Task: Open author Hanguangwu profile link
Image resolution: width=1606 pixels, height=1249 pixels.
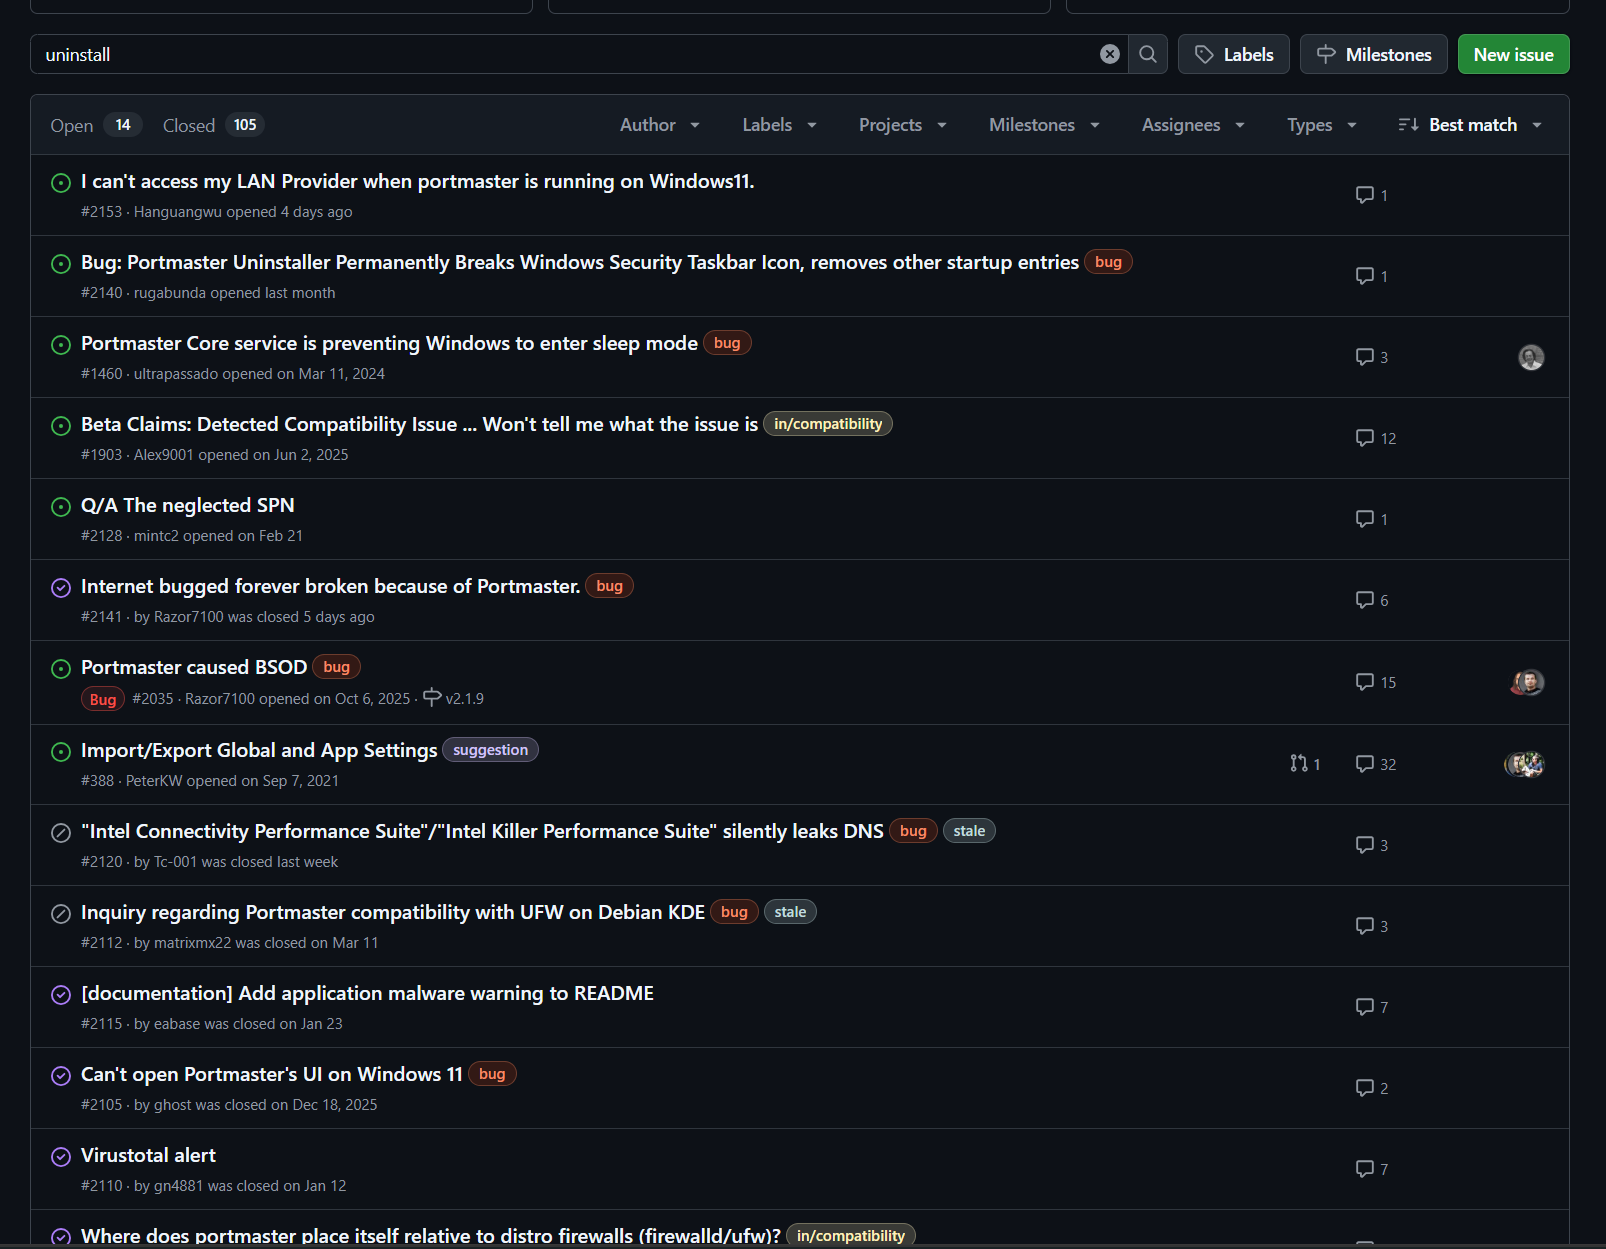Action: point(178,212)
